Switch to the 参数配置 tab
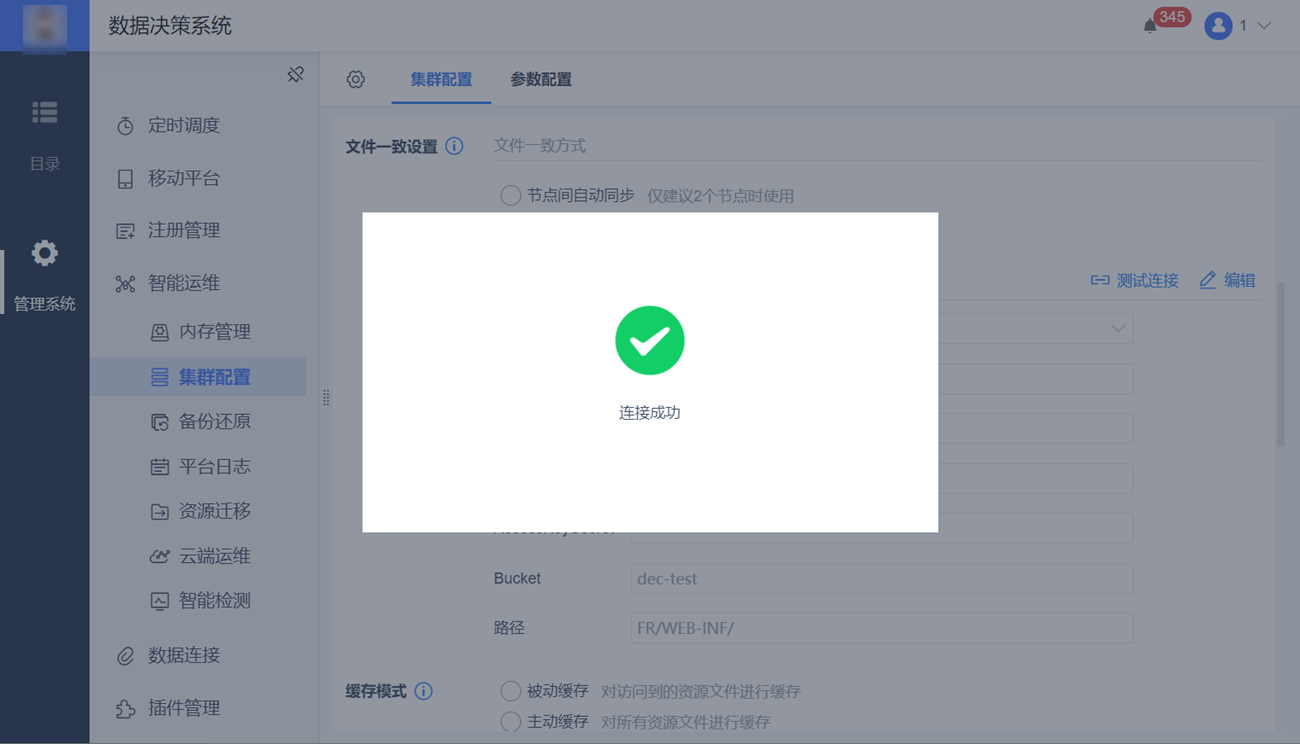The width and height of the screenshot is (1300, 744). tap(541, 79)
